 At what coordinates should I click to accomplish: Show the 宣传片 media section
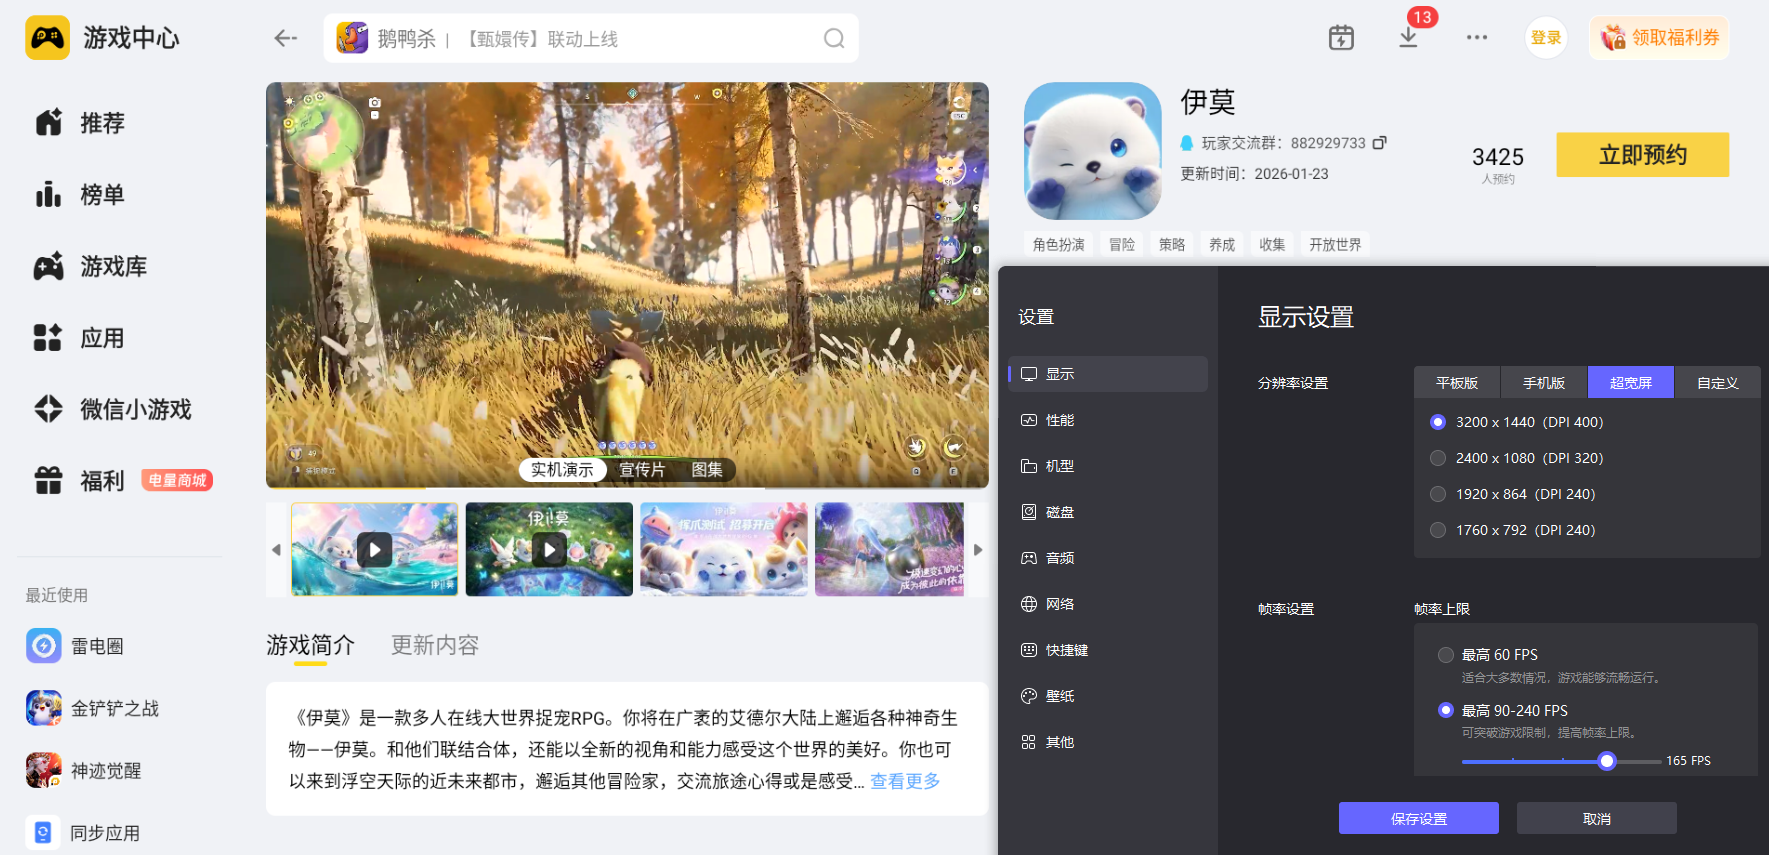(x=642, y=470)
